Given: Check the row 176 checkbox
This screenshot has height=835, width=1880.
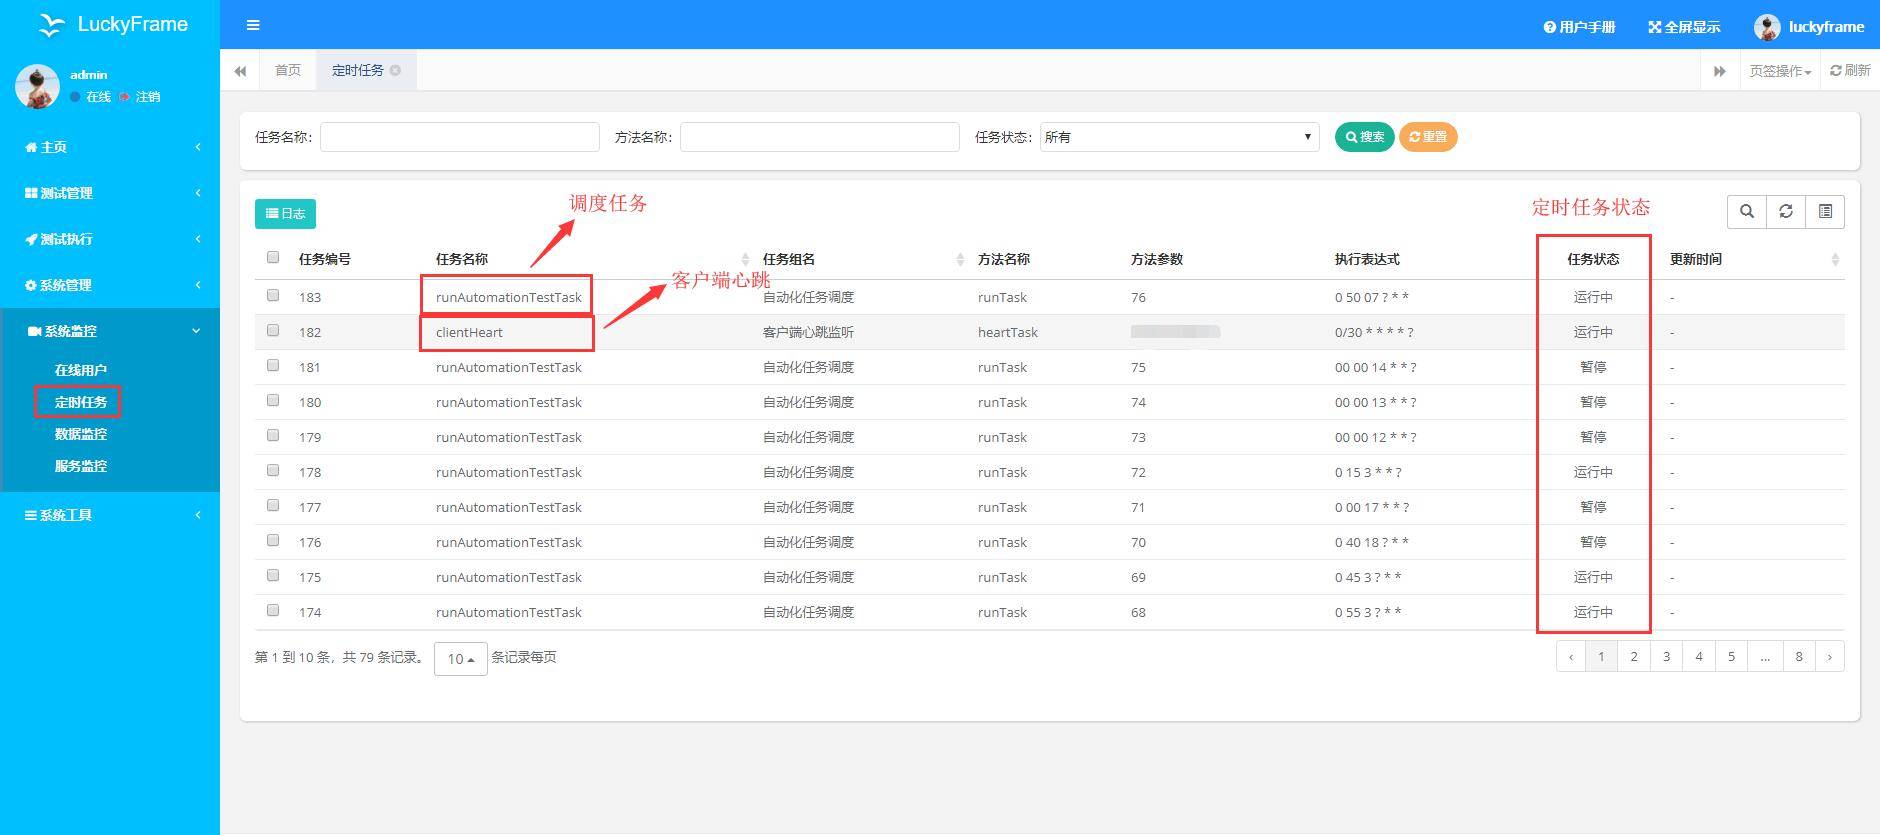Looking at the screenshot, I should [x=273, y=540].
